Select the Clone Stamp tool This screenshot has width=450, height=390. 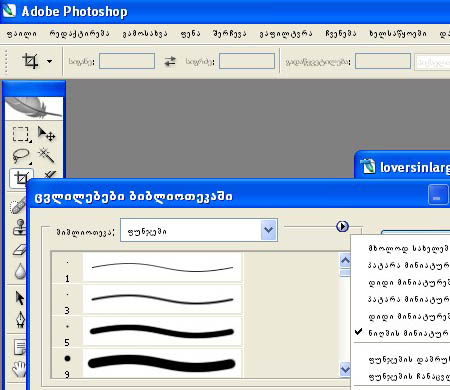coord(20,228)
